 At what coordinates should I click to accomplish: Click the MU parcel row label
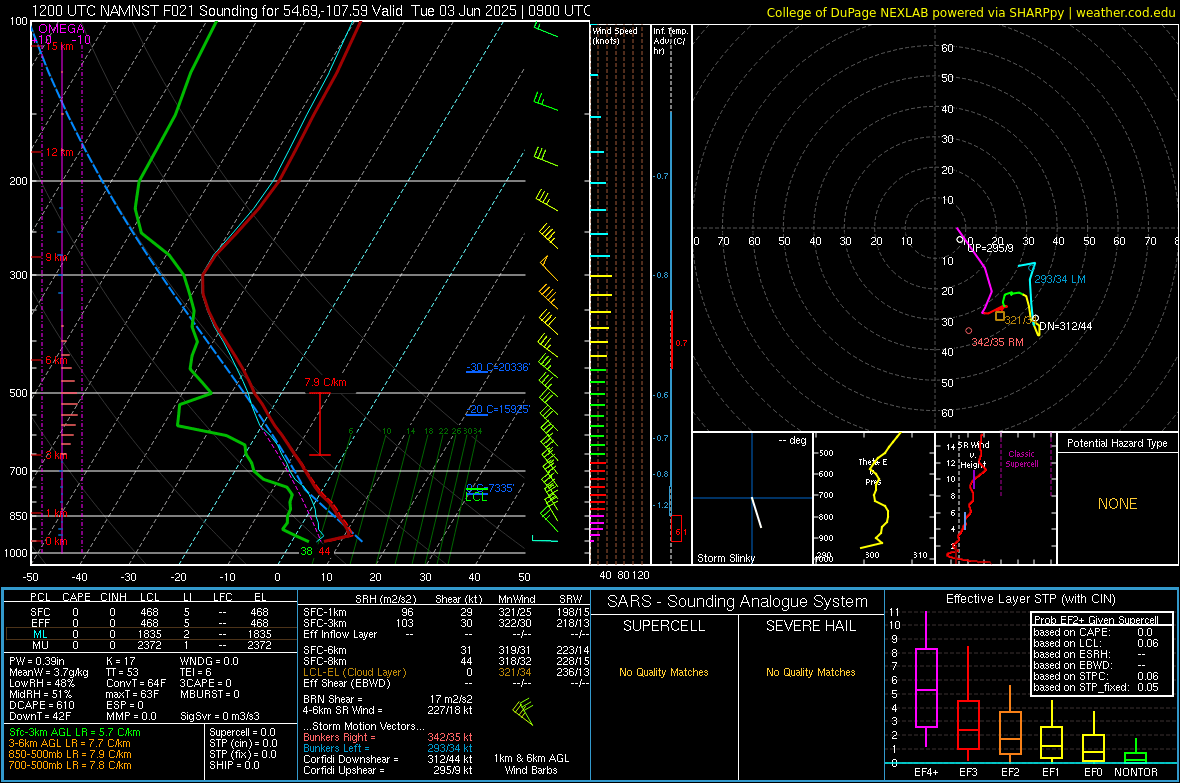click(x=40, y=645)
